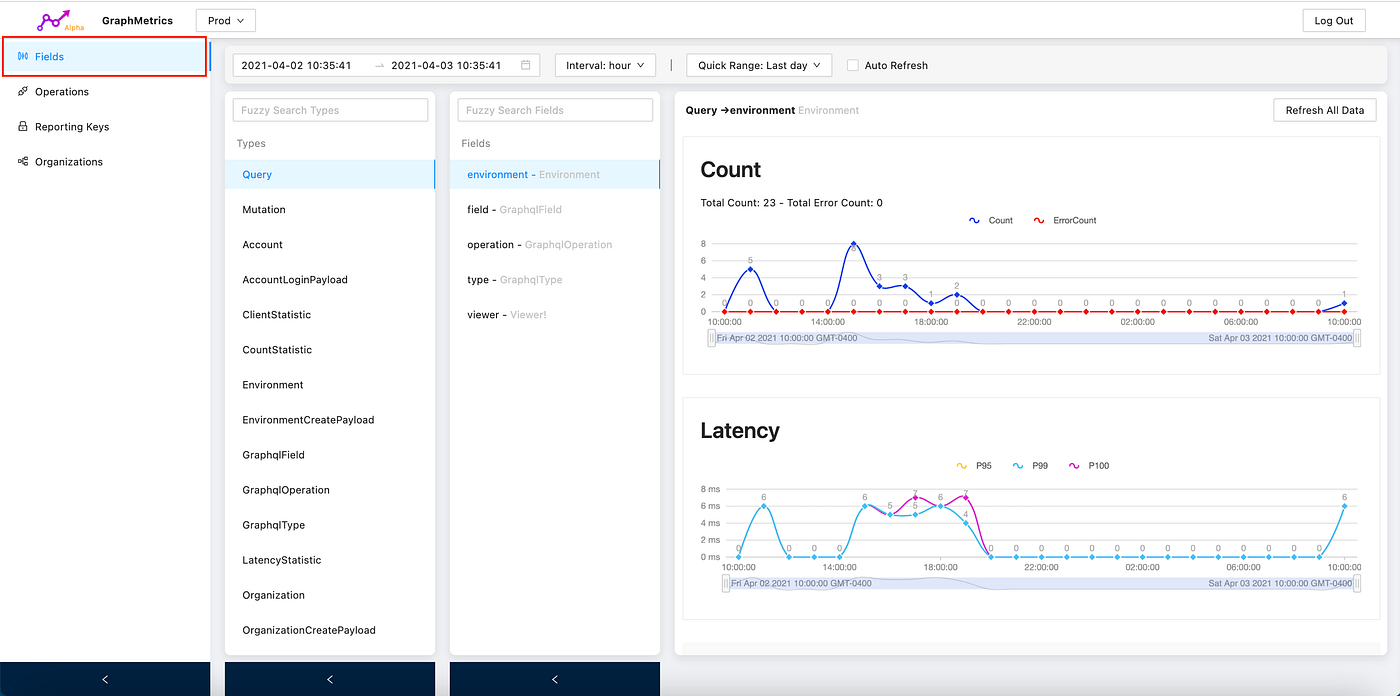Collapse the left navigation using the bottom chevron
The image size is (1400, 696).
point(105,679)
